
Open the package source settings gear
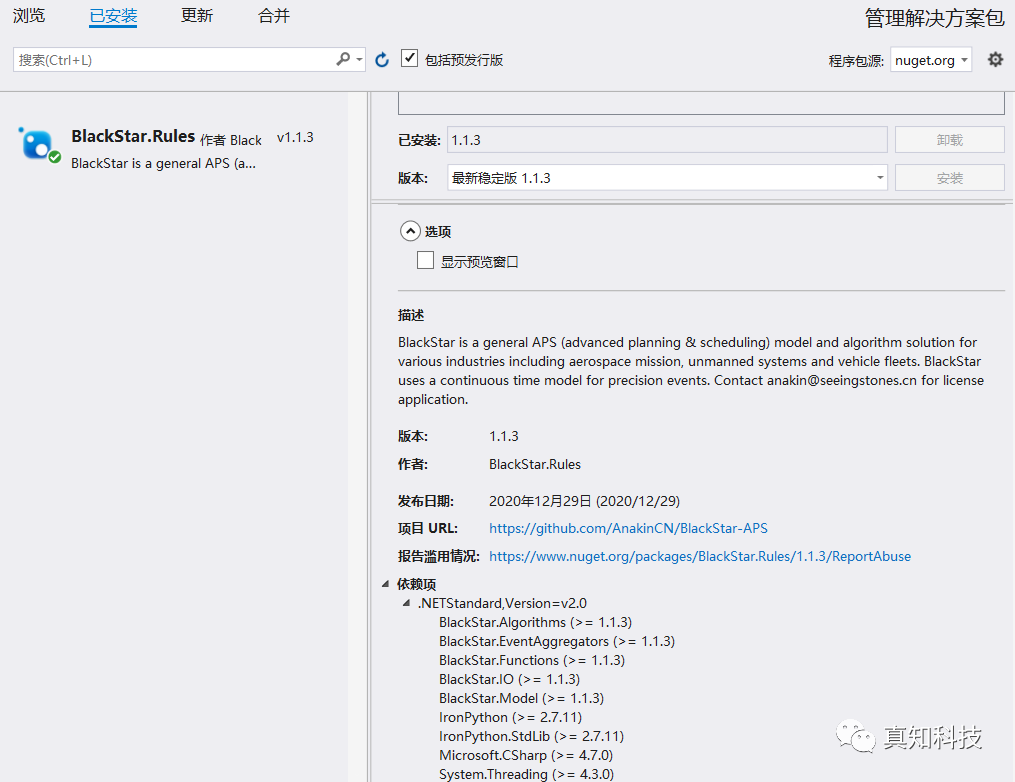[995, 60]
